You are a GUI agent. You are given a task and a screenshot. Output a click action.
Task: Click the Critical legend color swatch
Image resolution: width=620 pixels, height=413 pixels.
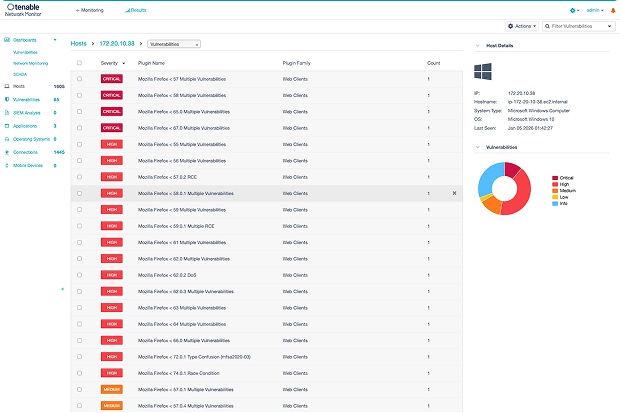[555, 178]
